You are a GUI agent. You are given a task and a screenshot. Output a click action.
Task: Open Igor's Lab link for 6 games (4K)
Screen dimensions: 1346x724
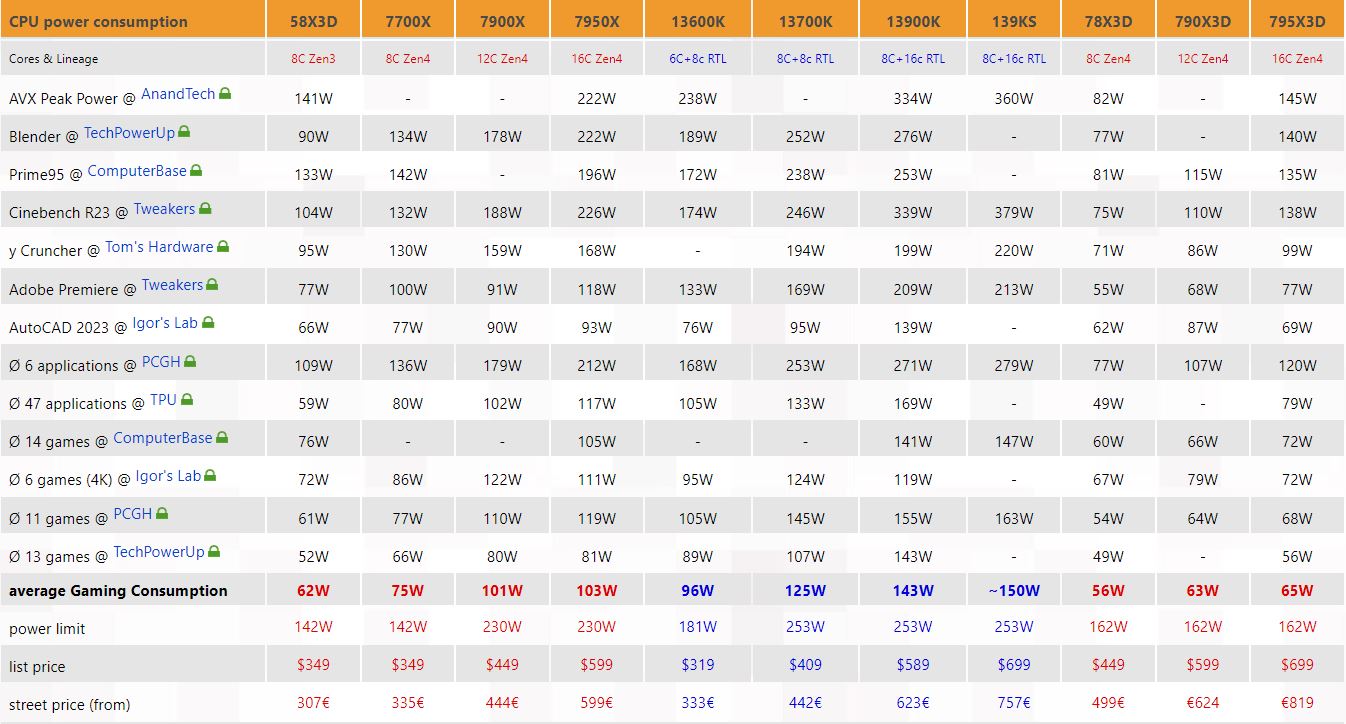168,475
